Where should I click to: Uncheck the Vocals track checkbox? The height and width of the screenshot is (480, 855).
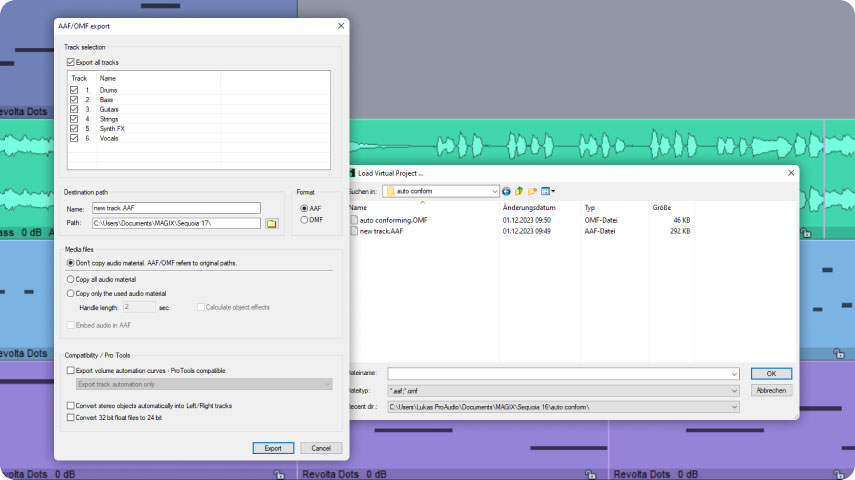[74, 139]
